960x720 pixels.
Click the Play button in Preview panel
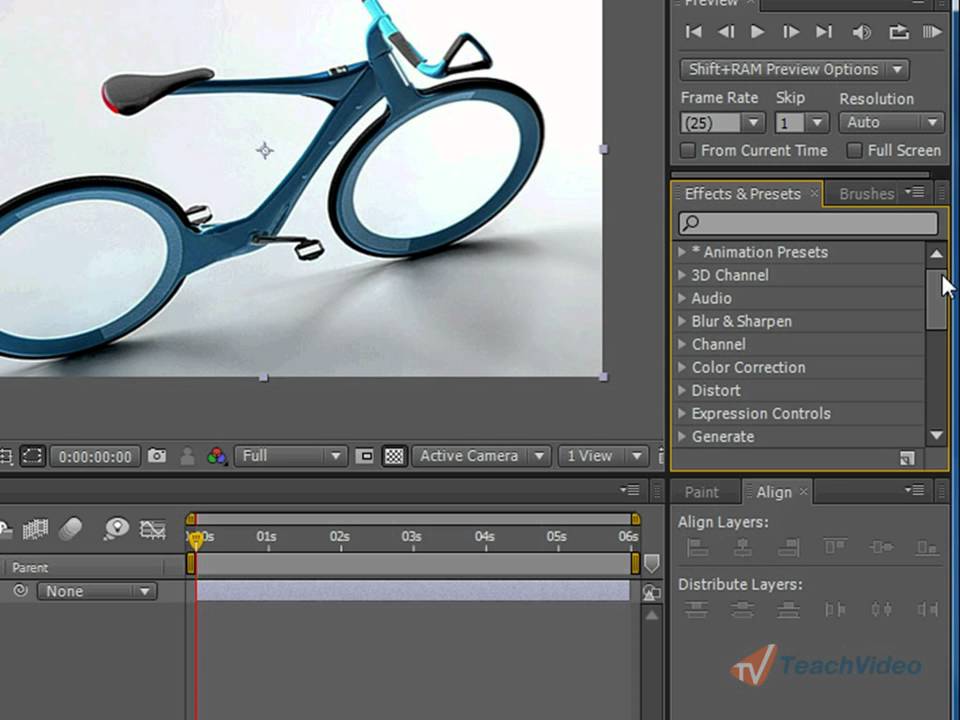758,32
